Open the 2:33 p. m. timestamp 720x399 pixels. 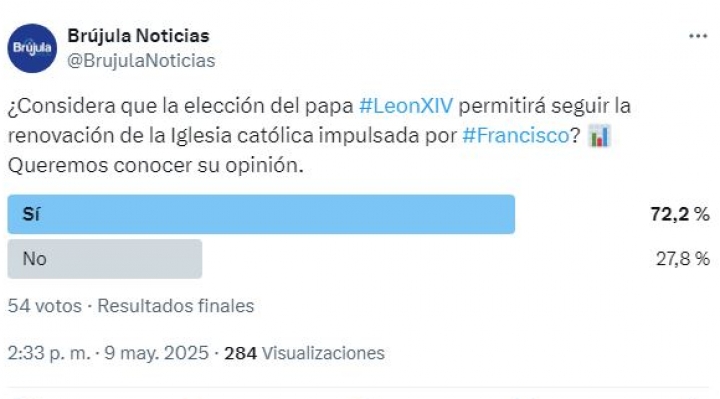49,353
